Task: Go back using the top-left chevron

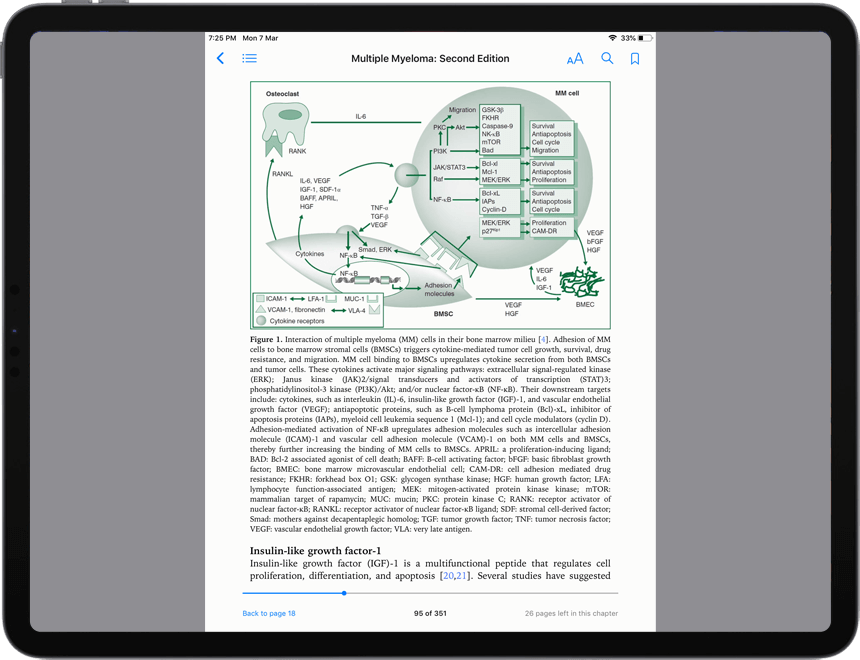Action: (x=220, y=59)
